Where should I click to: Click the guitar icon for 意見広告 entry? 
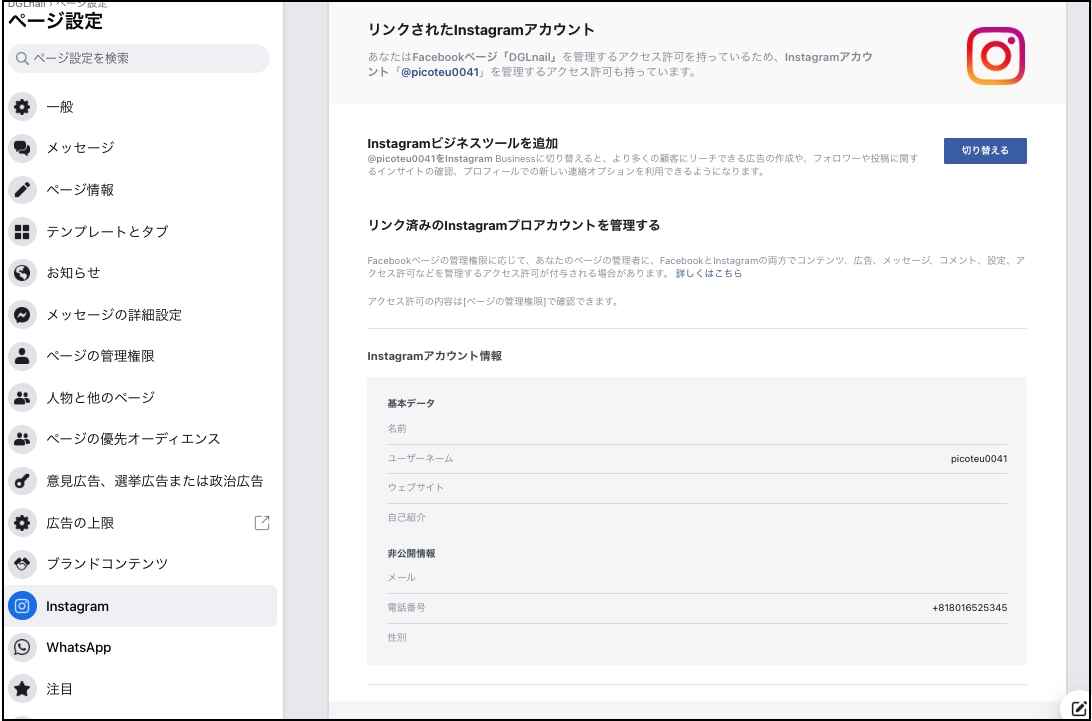(x=22, y=481)
